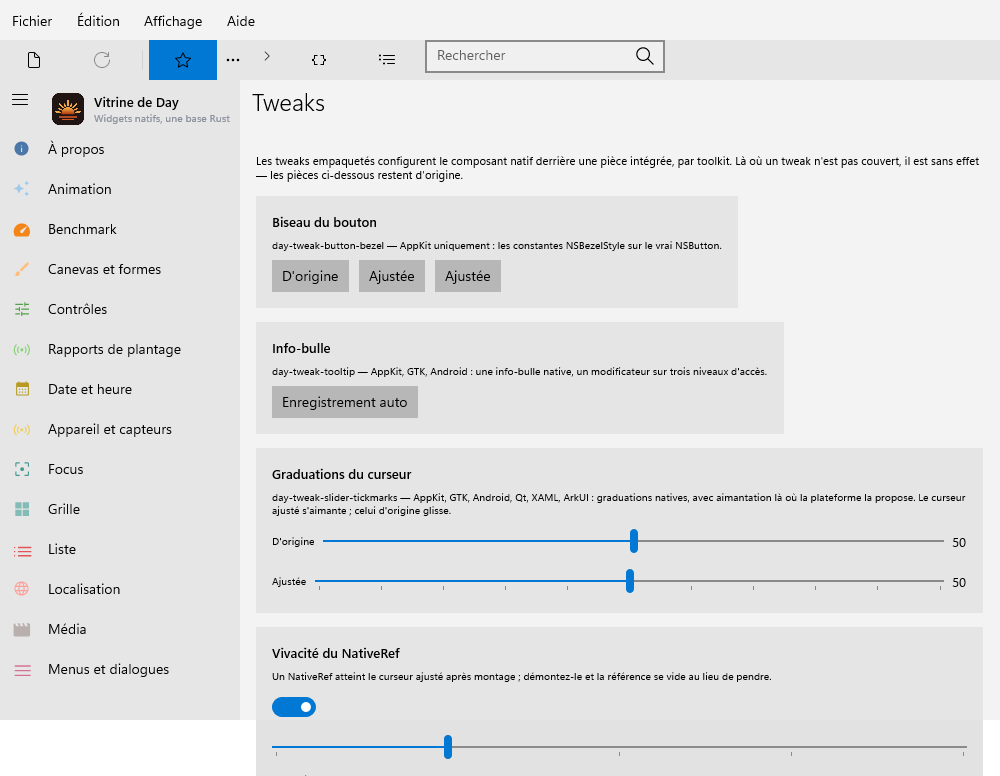The height and width of the screenshot is (776, 1000).
Task: Click the Grille grid icon
Action: click(x=22, y=509)
